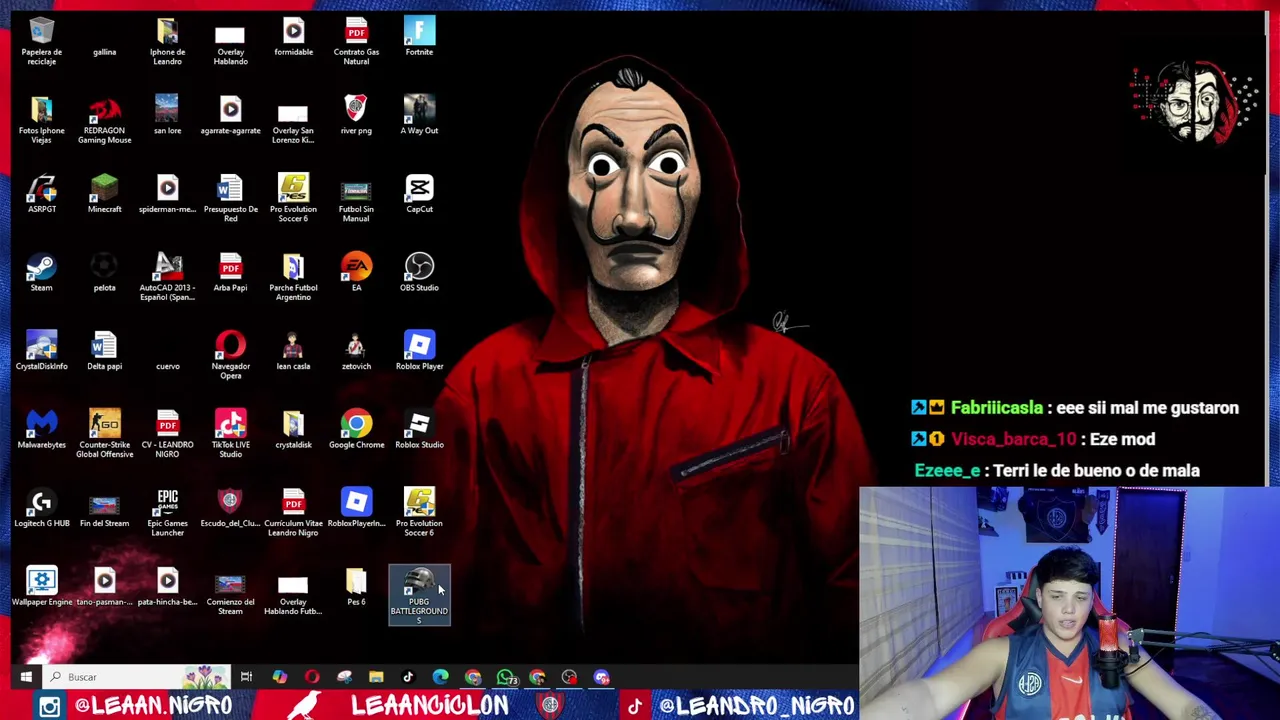Launch A Way Out game
The width and height of the screenshot is (1280, 720).
tap(419, 116)
